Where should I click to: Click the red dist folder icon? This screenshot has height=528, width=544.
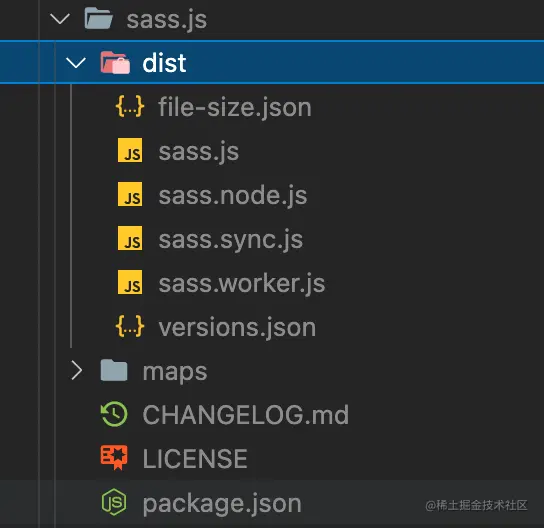point(115,62)
